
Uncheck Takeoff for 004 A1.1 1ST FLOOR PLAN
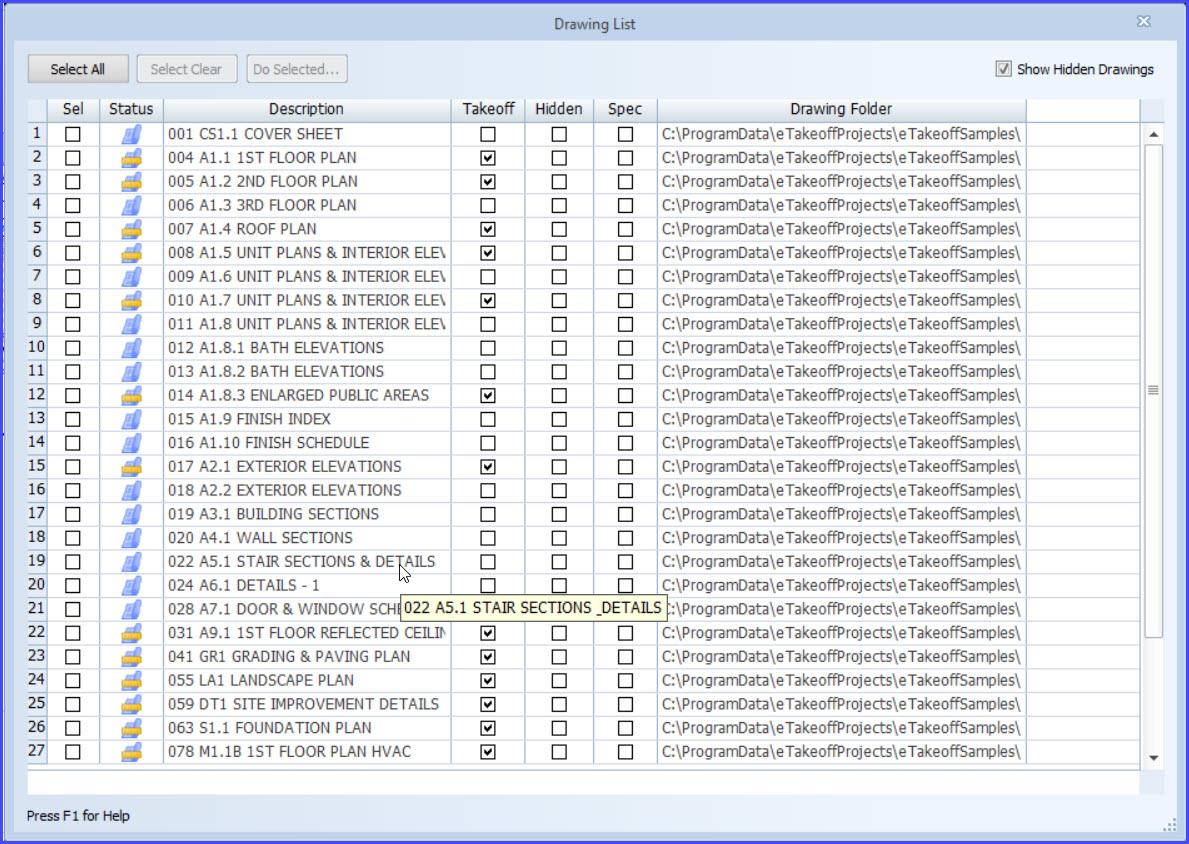(487, 157)
